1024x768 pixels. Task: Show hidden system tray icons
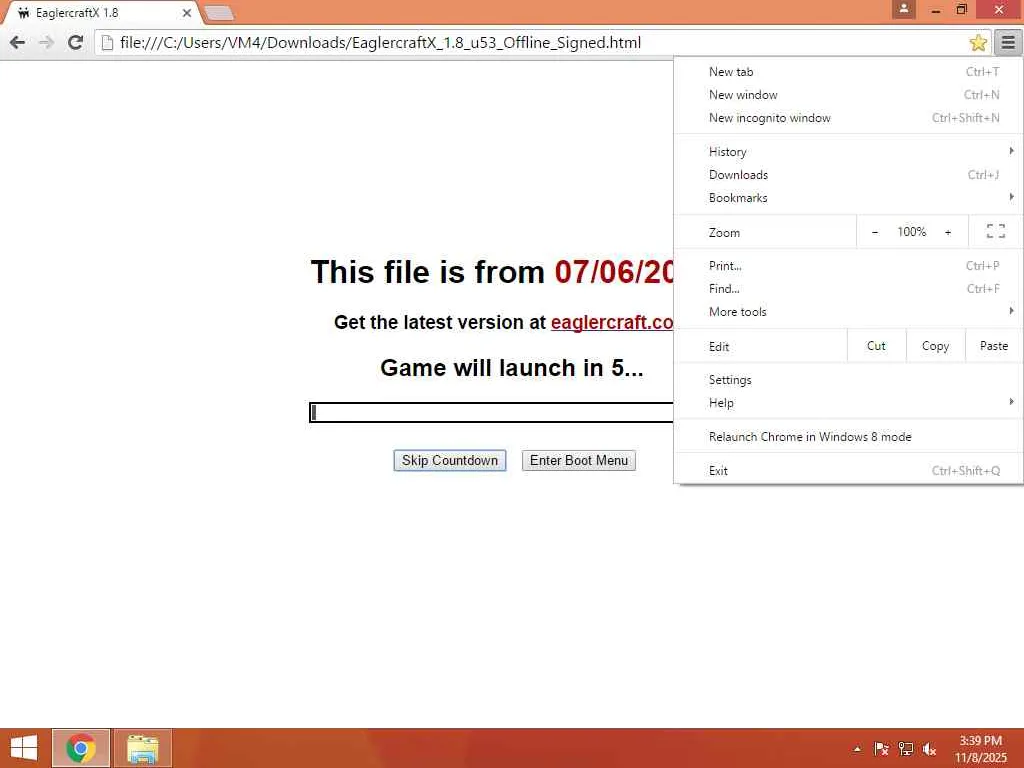coord(857,749)
